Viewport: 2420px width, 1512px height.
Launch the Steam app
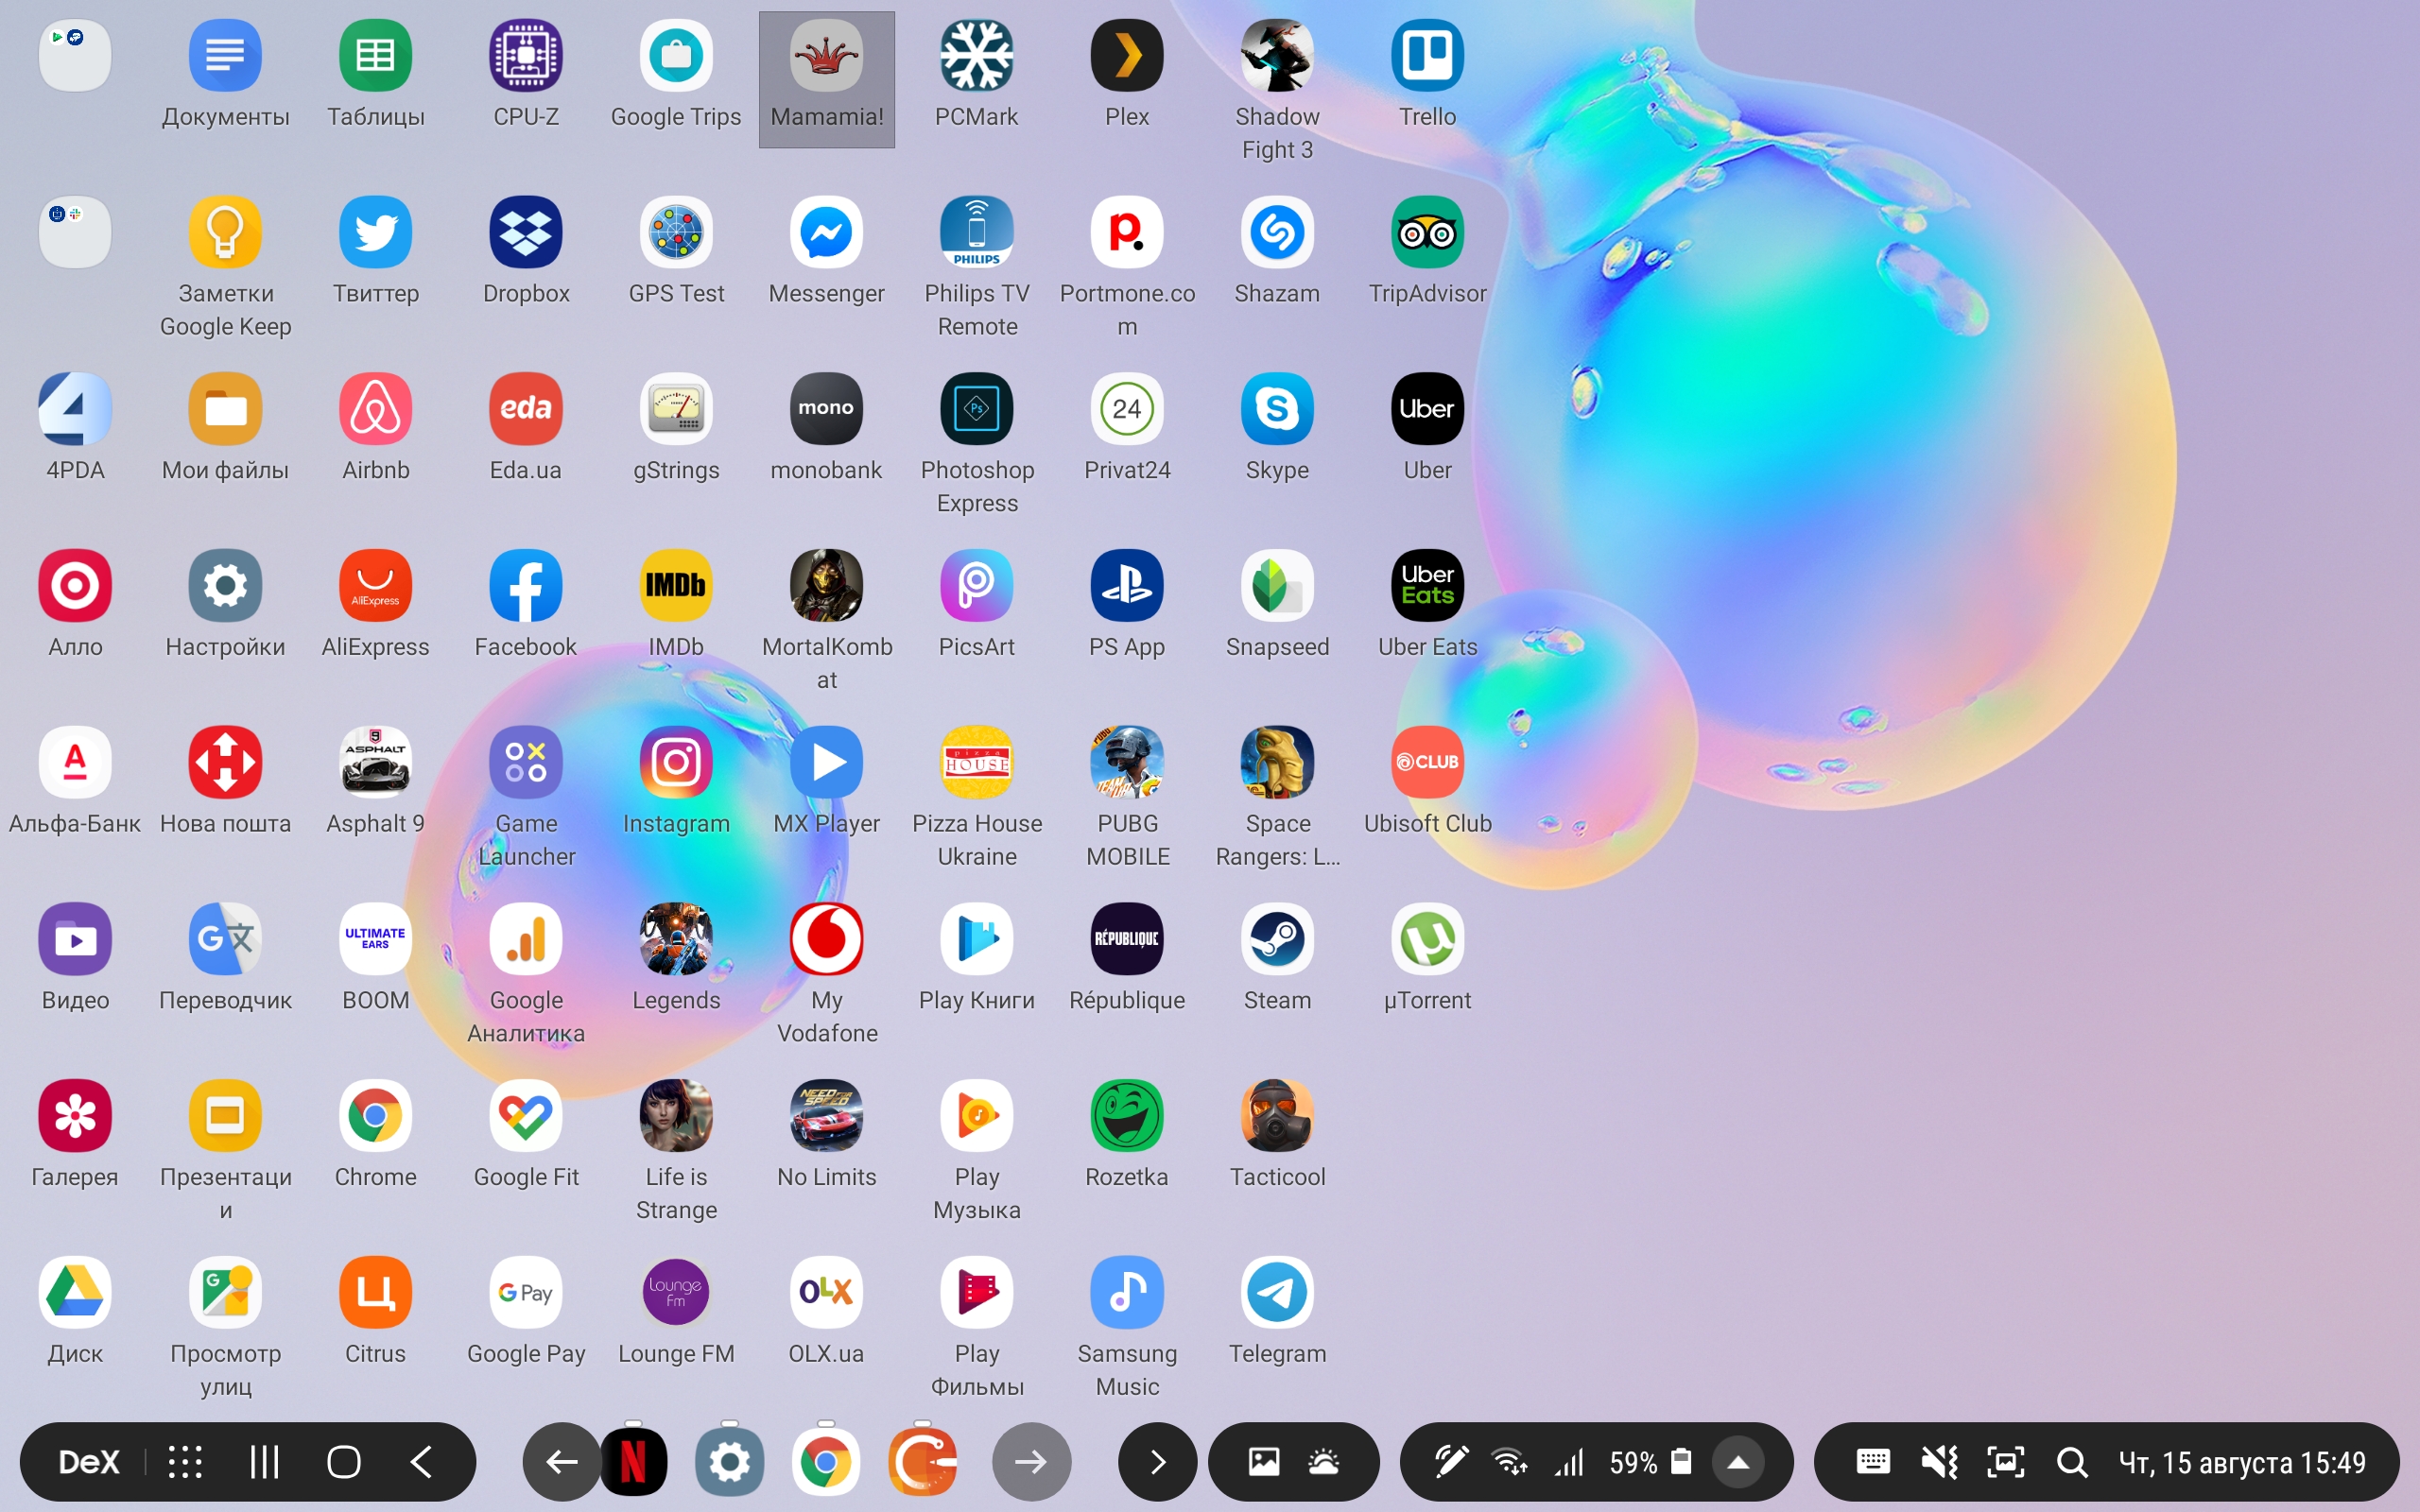pos(1277,939)
